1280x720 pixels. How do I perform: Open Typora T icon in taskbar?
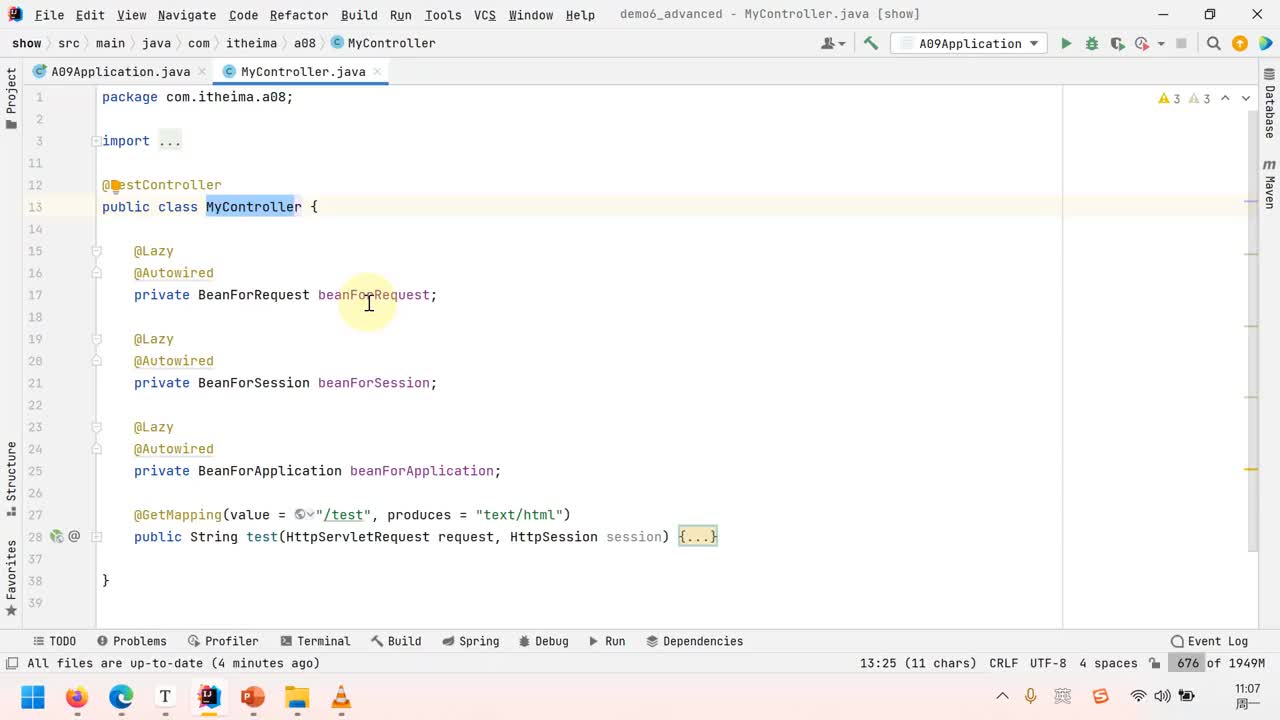165,697
